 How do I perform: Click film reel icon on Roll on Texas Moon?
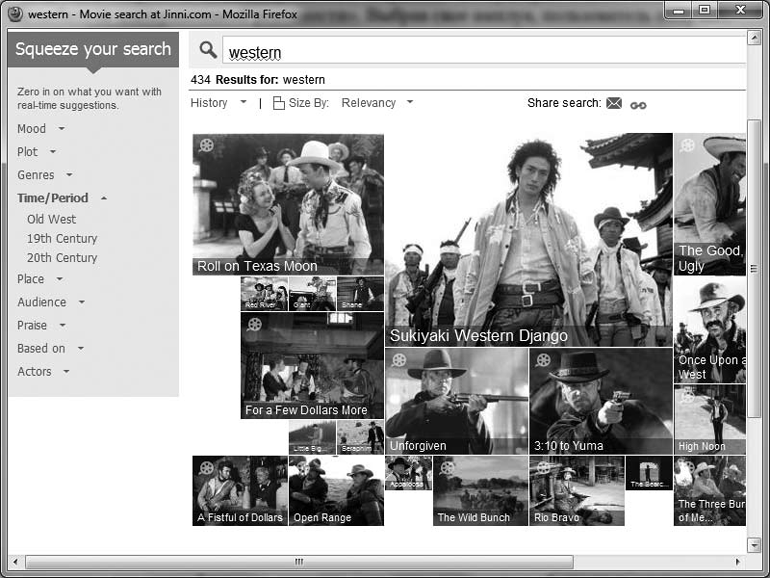206,145
